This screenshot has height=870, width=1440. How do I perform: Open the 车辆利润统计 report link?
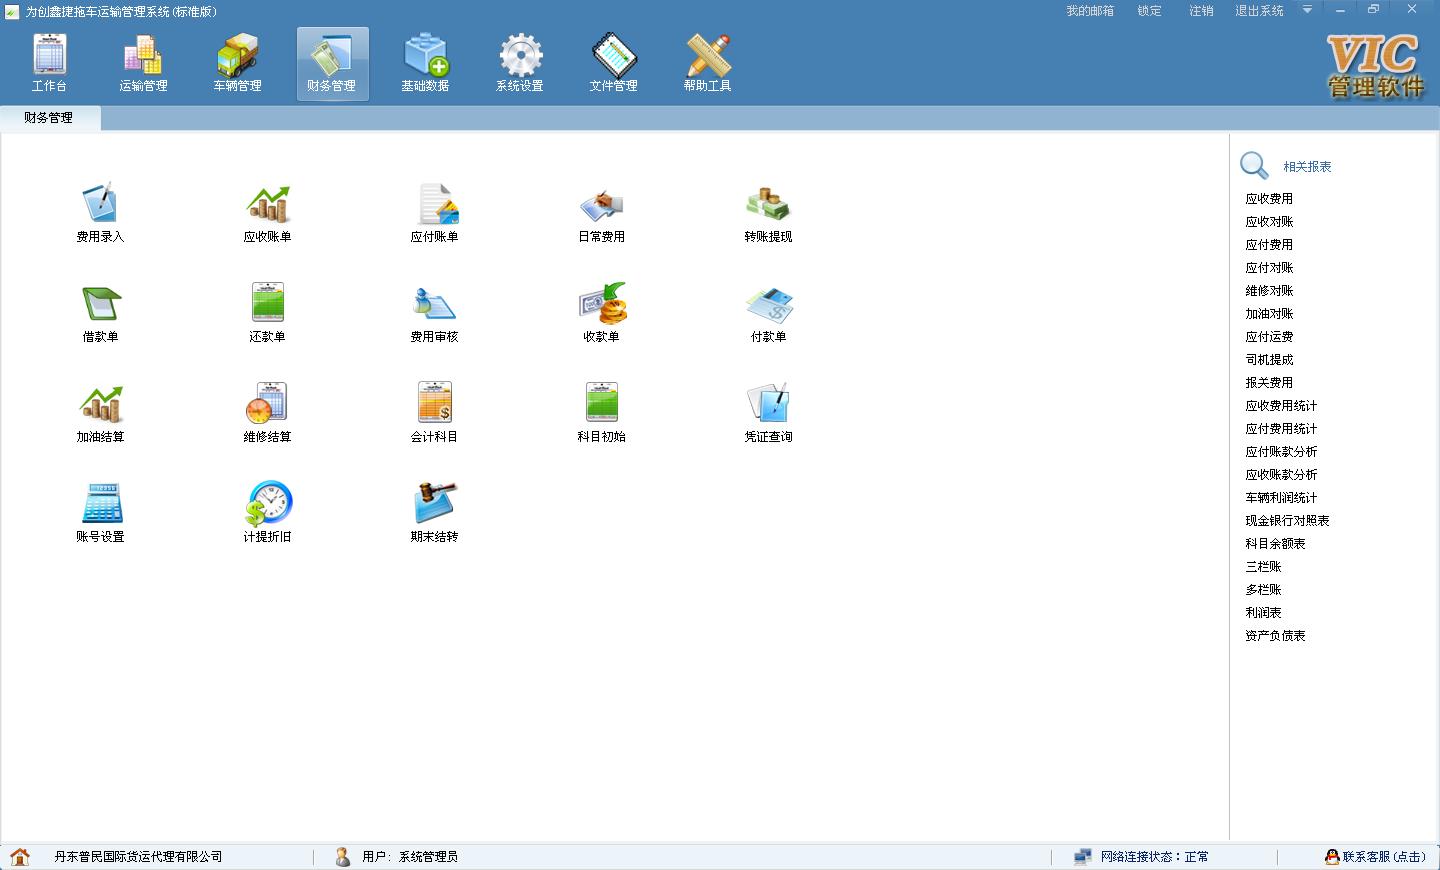pyautogui.click(x=1281, y=498)
